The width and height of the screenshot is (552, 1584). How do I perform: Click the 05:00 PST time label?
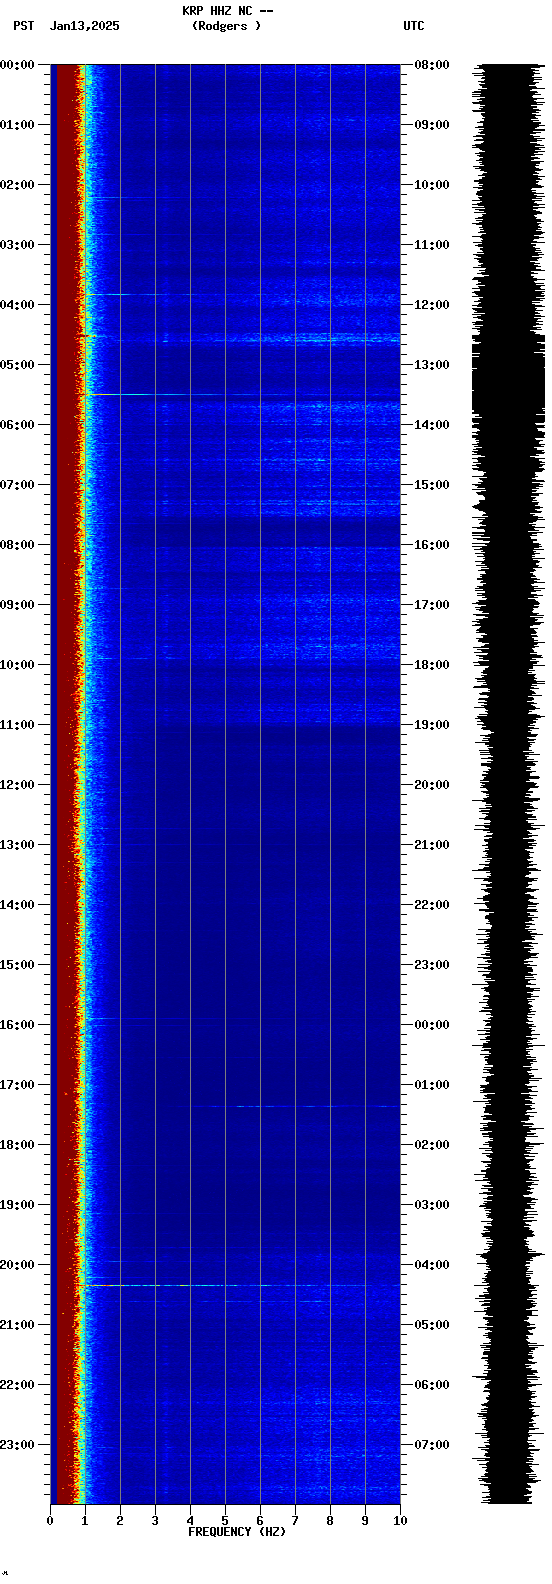tap(18, 365)
